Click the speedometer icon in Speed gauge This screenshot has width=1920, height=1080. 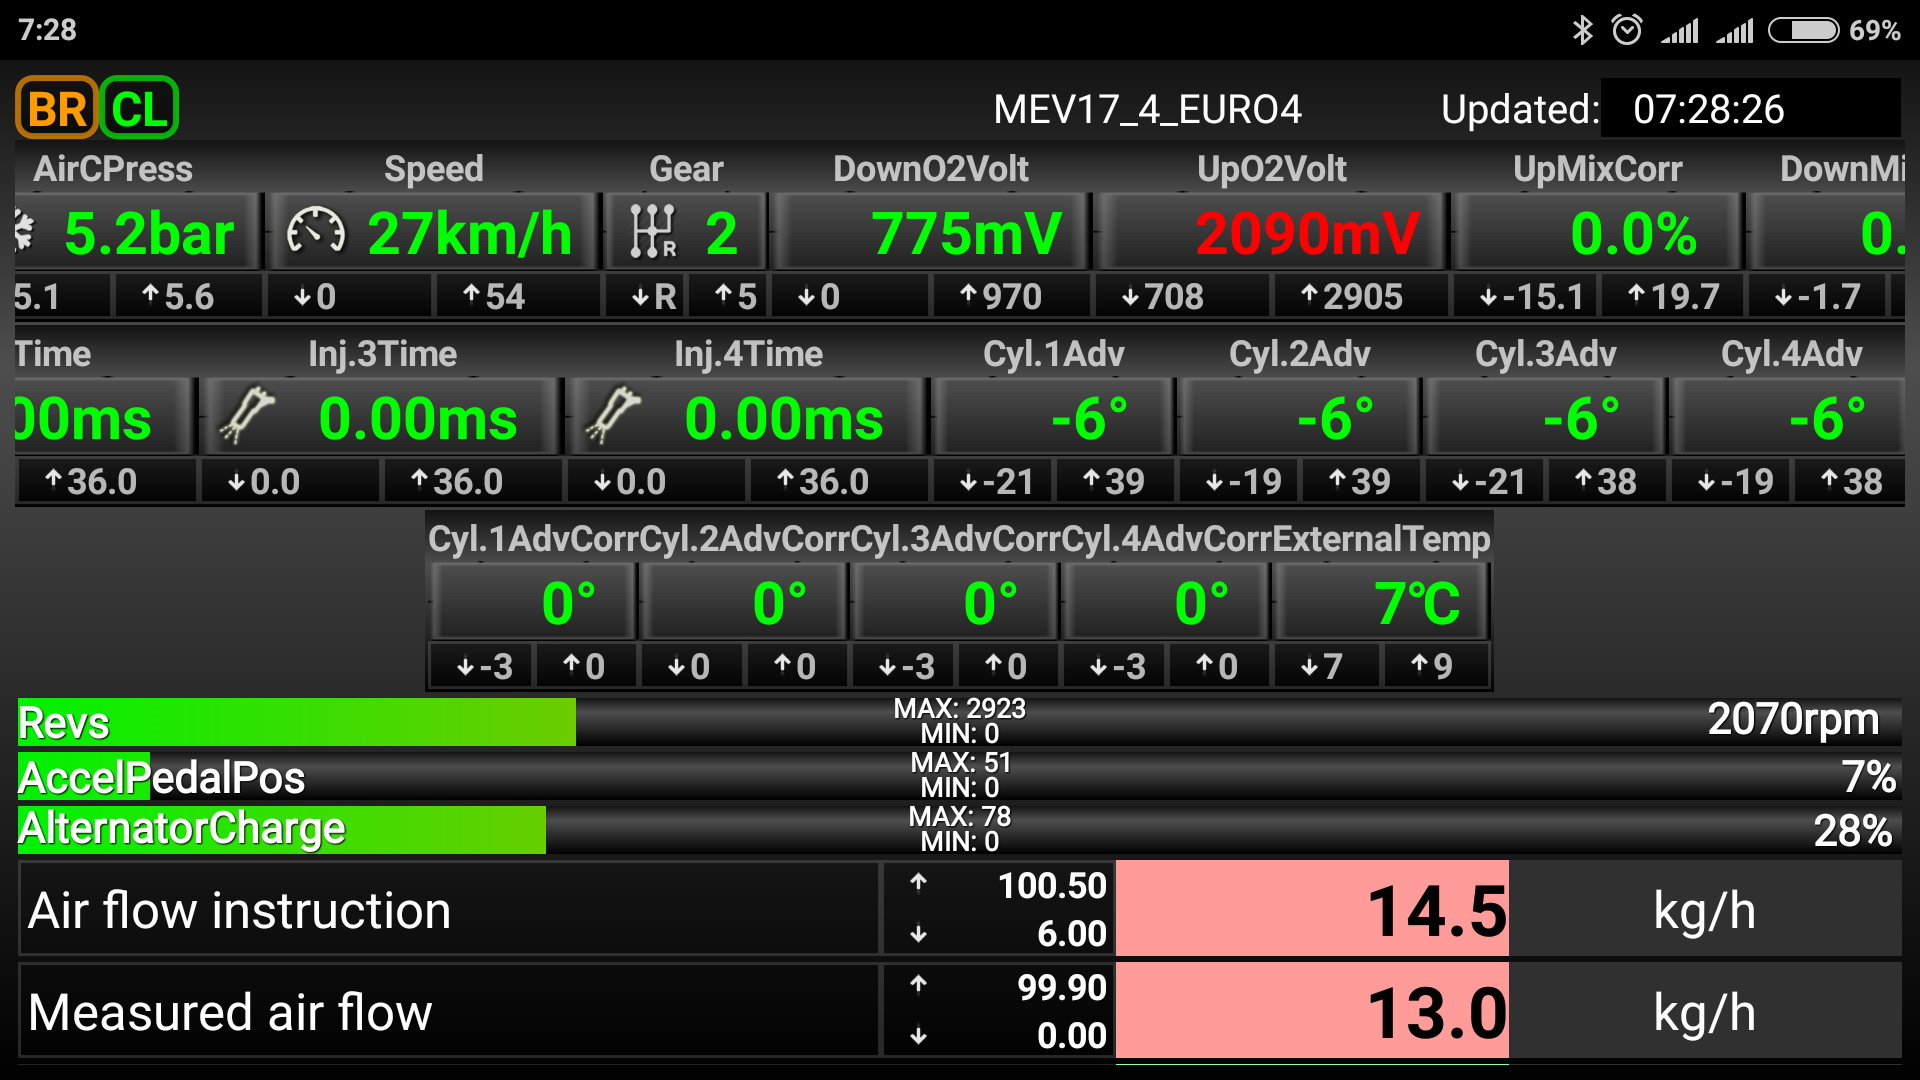click(315, 233)
